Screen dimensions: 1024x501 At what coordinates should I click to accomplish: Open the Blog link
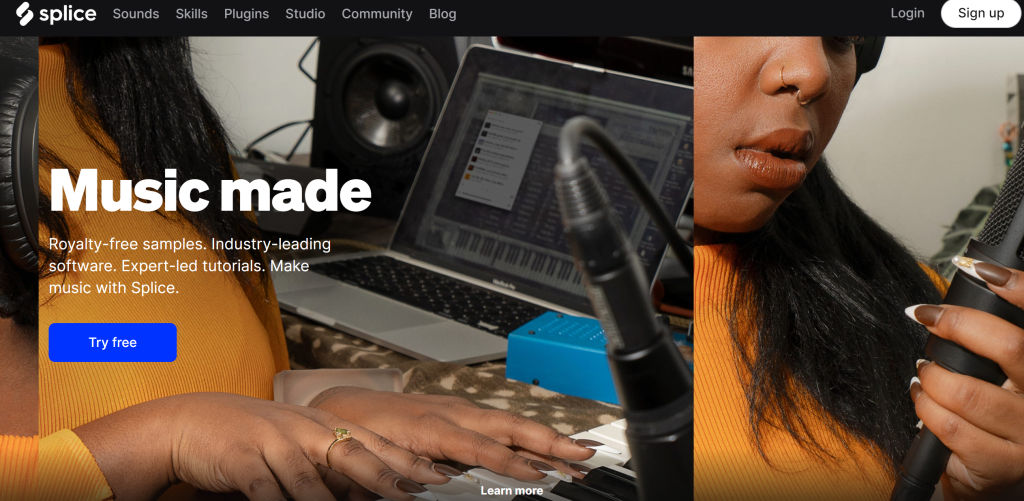point(443,14)
